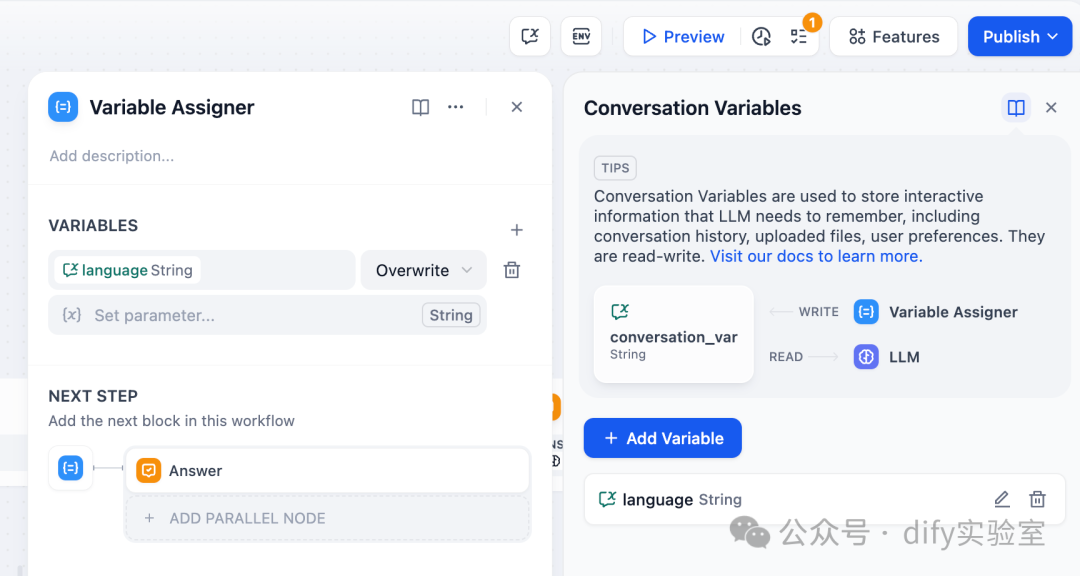This screenshot has height=576, width=1080.
Task: Delete the language variable assignment row
Action: (x=512, y=270)
